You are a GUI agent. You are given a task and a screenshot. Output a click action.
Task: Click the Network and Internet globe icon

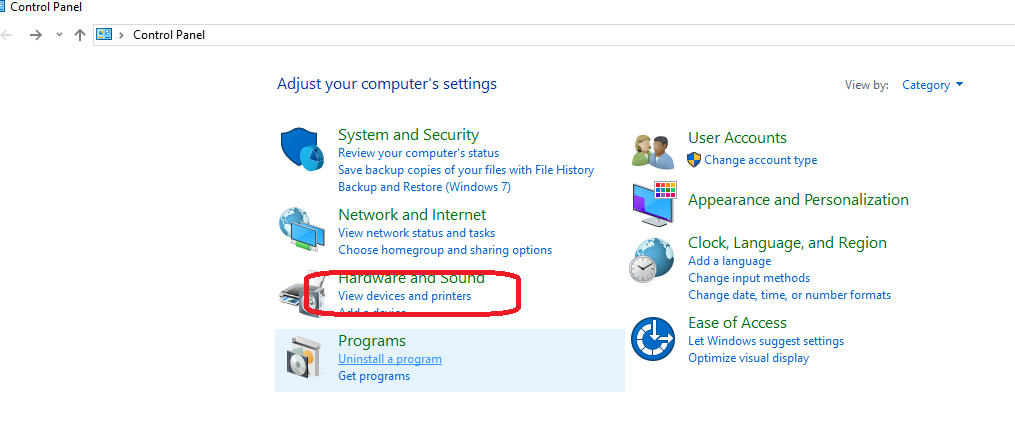click(302, 230)
